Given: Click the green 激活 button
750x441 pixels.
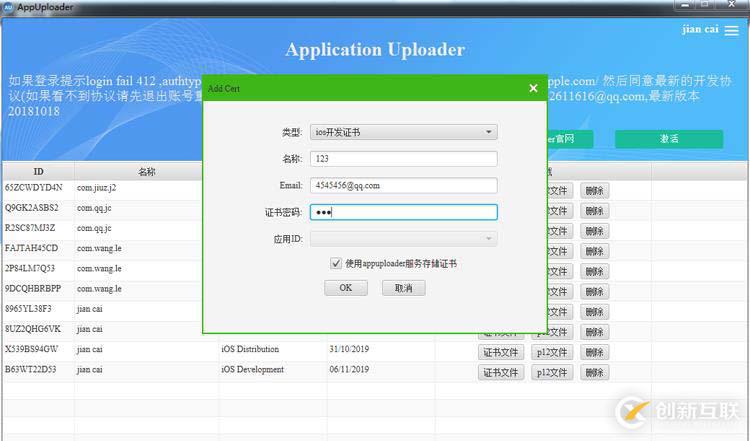Looking at the screenshot, I should [669, 139].
